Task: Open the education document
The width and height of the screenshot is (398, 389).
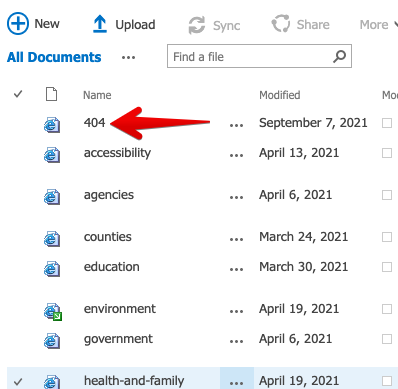Action: coord(112,267)
